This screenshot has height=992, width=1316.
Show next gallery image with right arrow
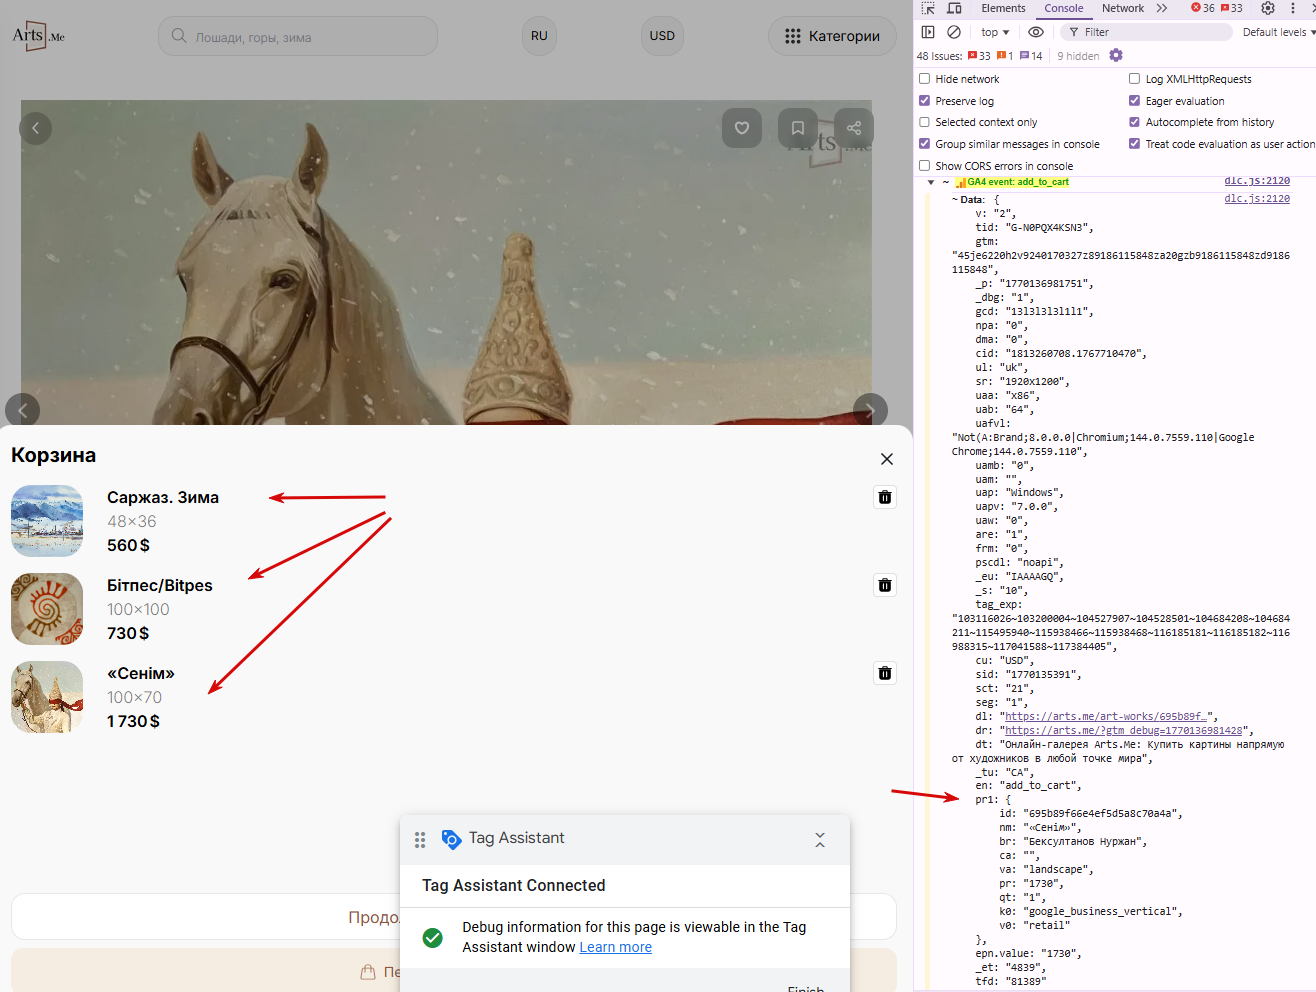[870, 410]
